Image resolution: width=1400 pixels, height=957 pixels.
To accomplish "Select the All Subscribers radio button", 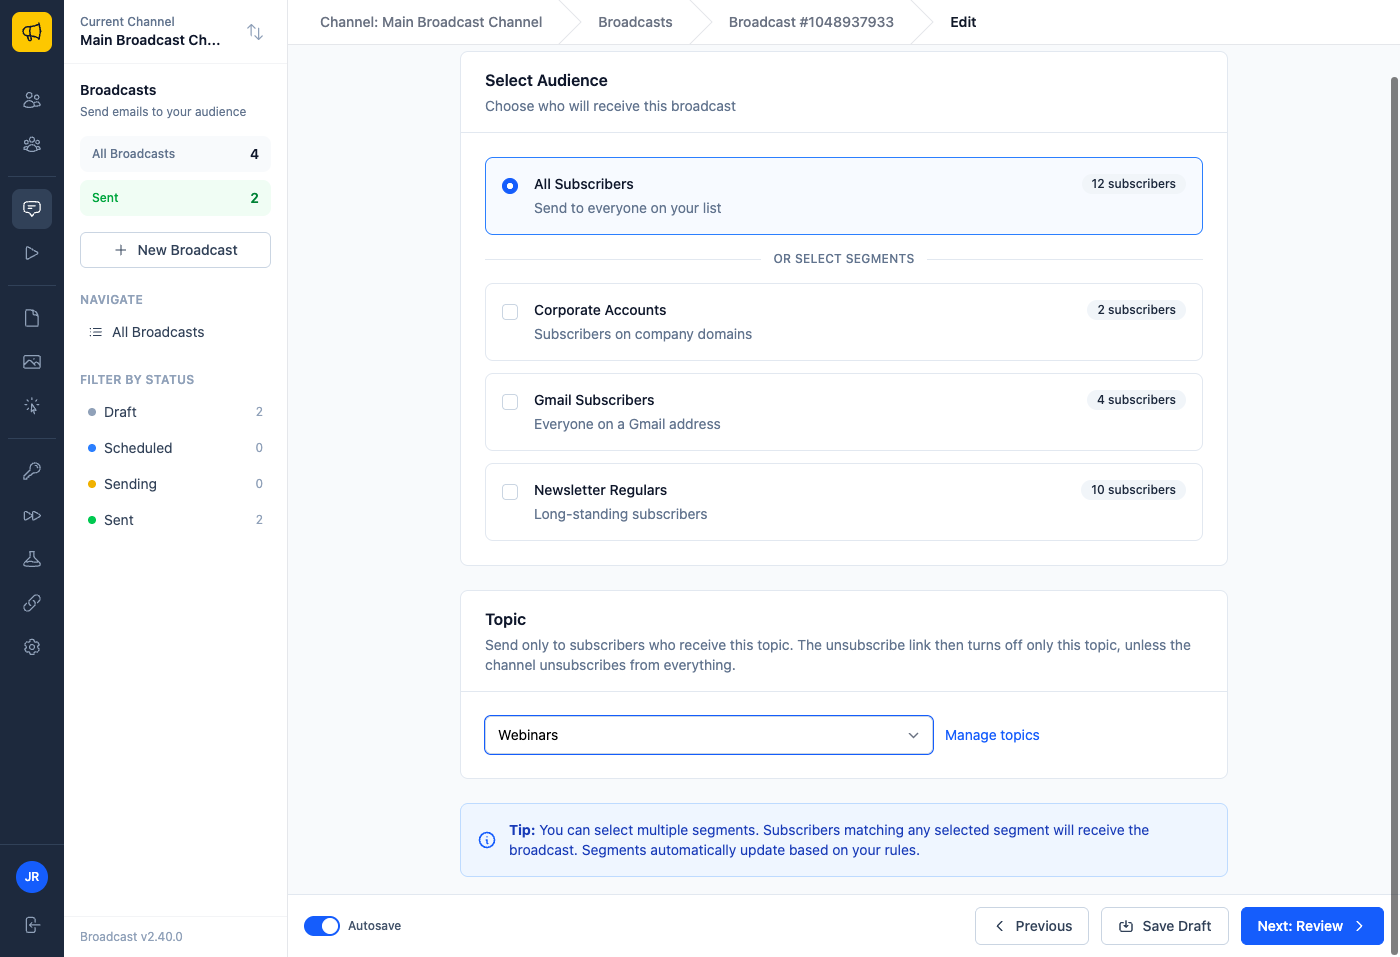I will [x=510, y=186].
